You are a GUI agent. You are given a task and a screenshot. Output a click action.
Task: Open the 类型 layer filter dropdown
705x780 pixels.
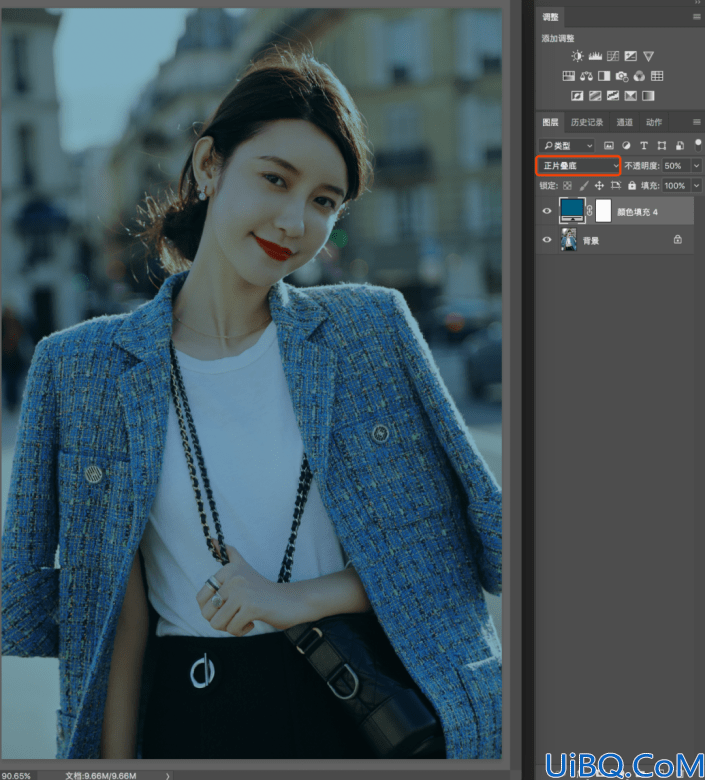[567, 145]
